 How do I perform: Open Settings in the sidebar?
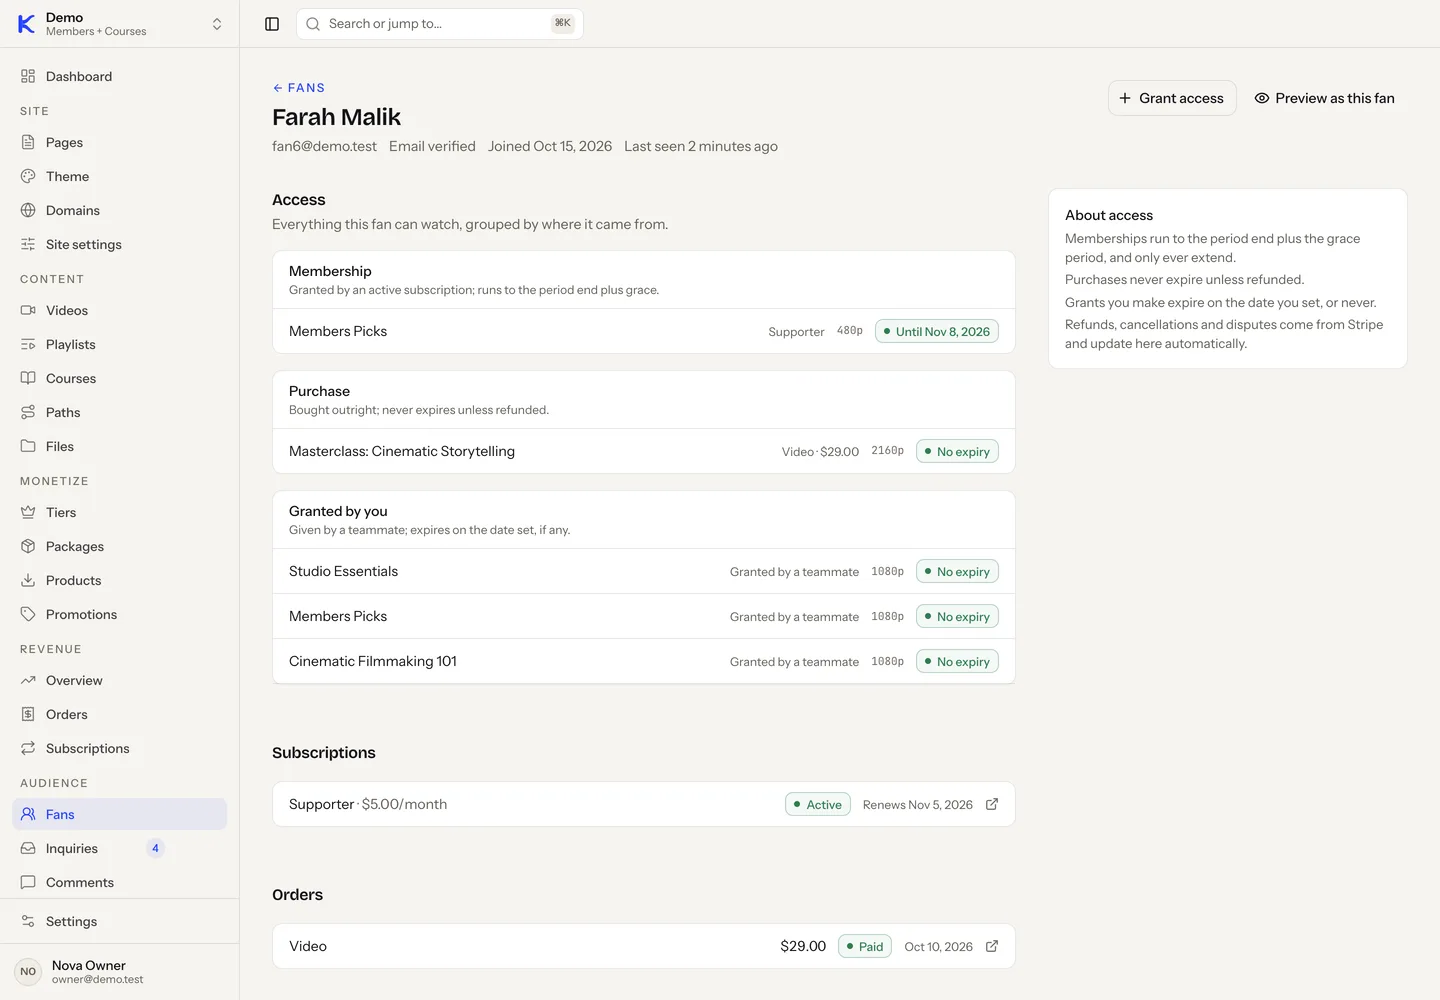(x=120, y=921)
